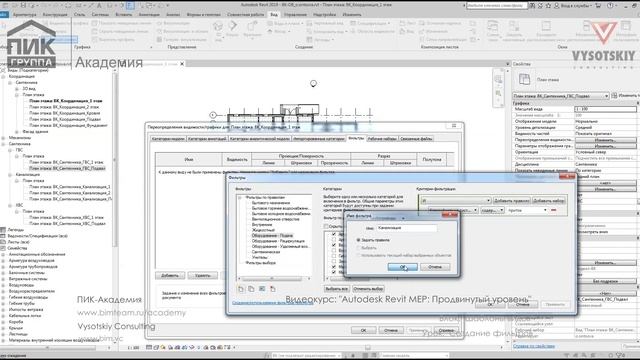Open steering wheel on navigation bar
640x360 pixels.
[x=498, y=80]
